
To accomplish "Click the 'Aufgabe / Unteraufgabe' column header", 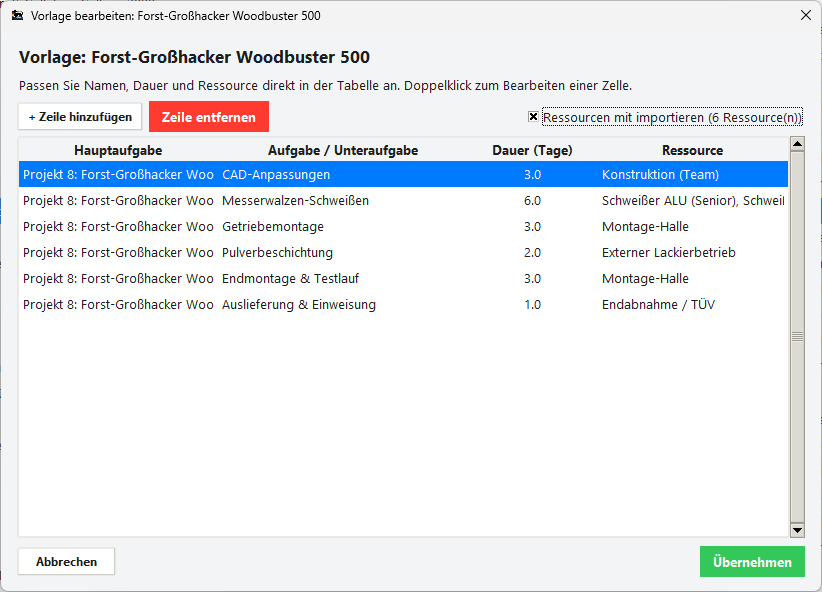I will [x=343, y=150].
